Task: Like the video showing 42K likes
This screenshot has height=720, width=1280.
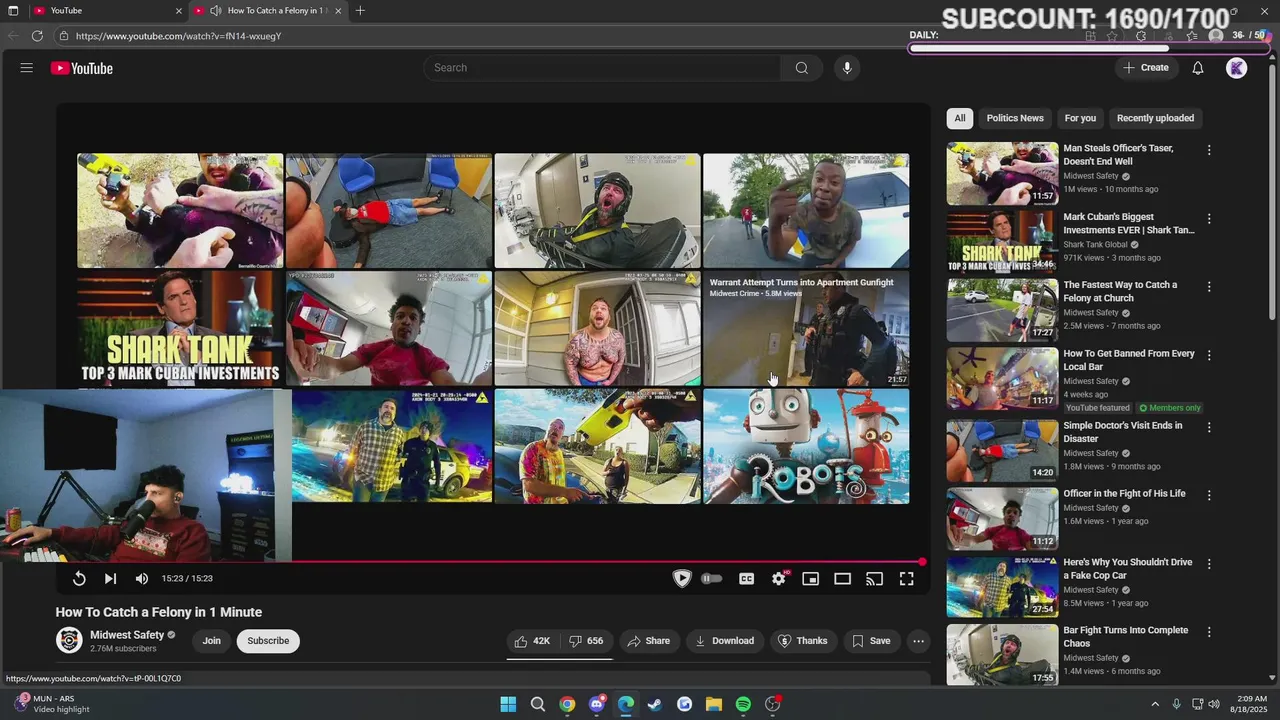Action: coord(532,641)
